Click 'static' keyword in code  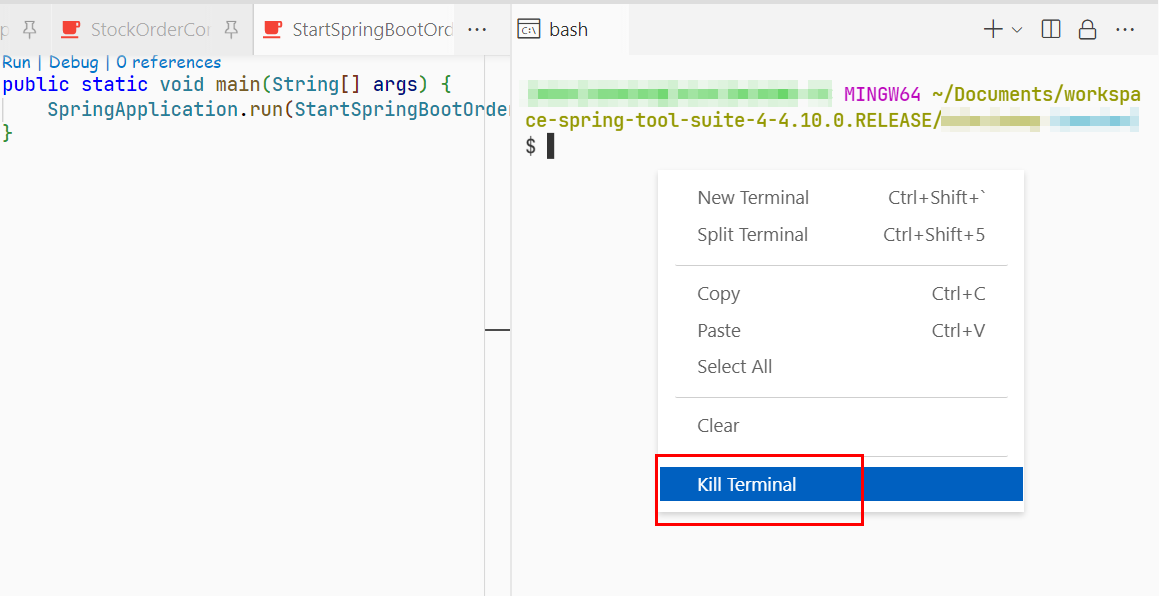[x=115, y=84]
